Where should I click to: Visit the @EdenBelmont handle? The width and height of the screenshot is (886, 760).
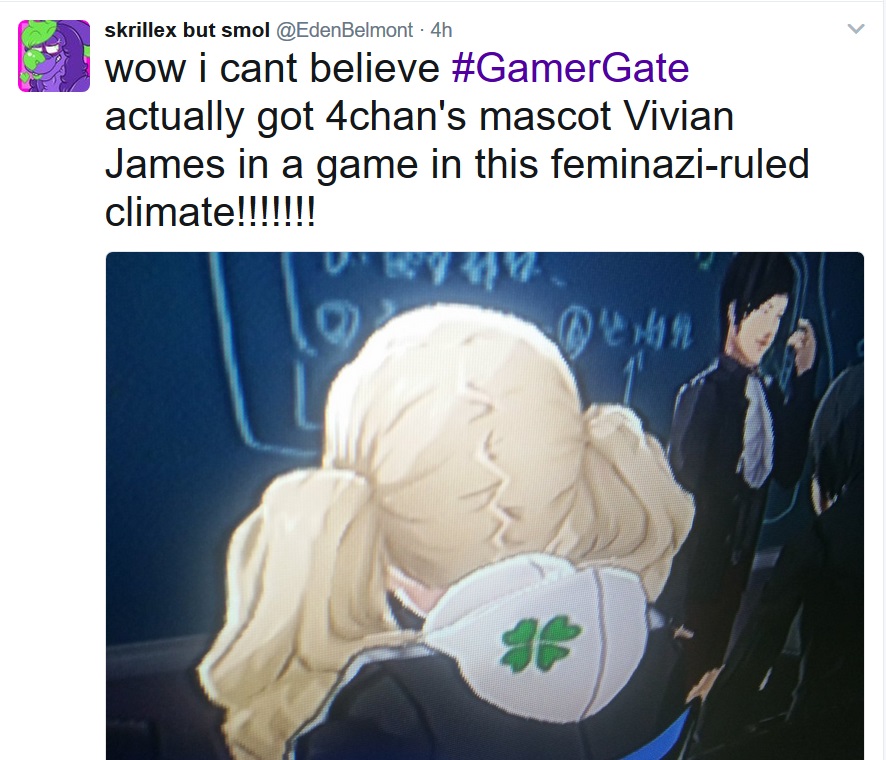pos(344,30)
